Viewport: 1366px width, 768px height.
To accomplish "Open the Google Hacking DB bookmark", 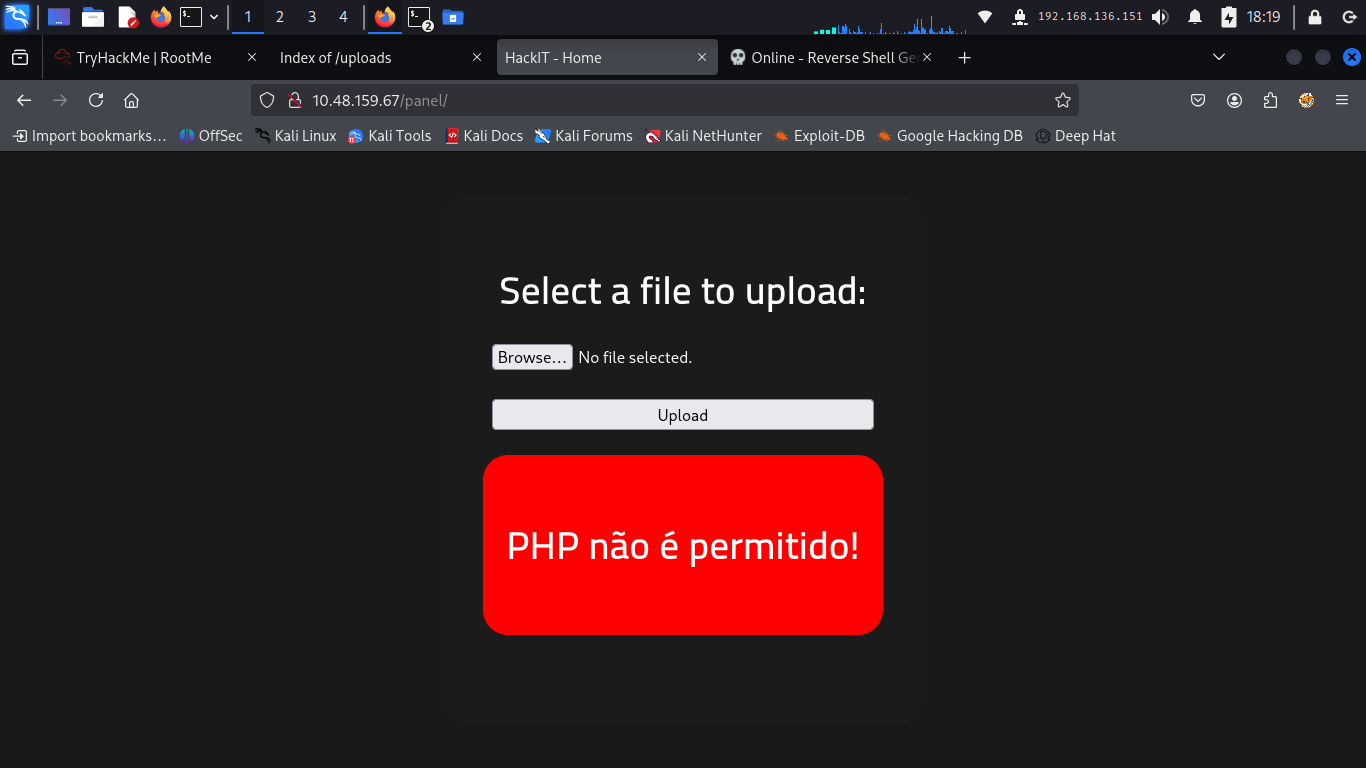I will (950, 136).
